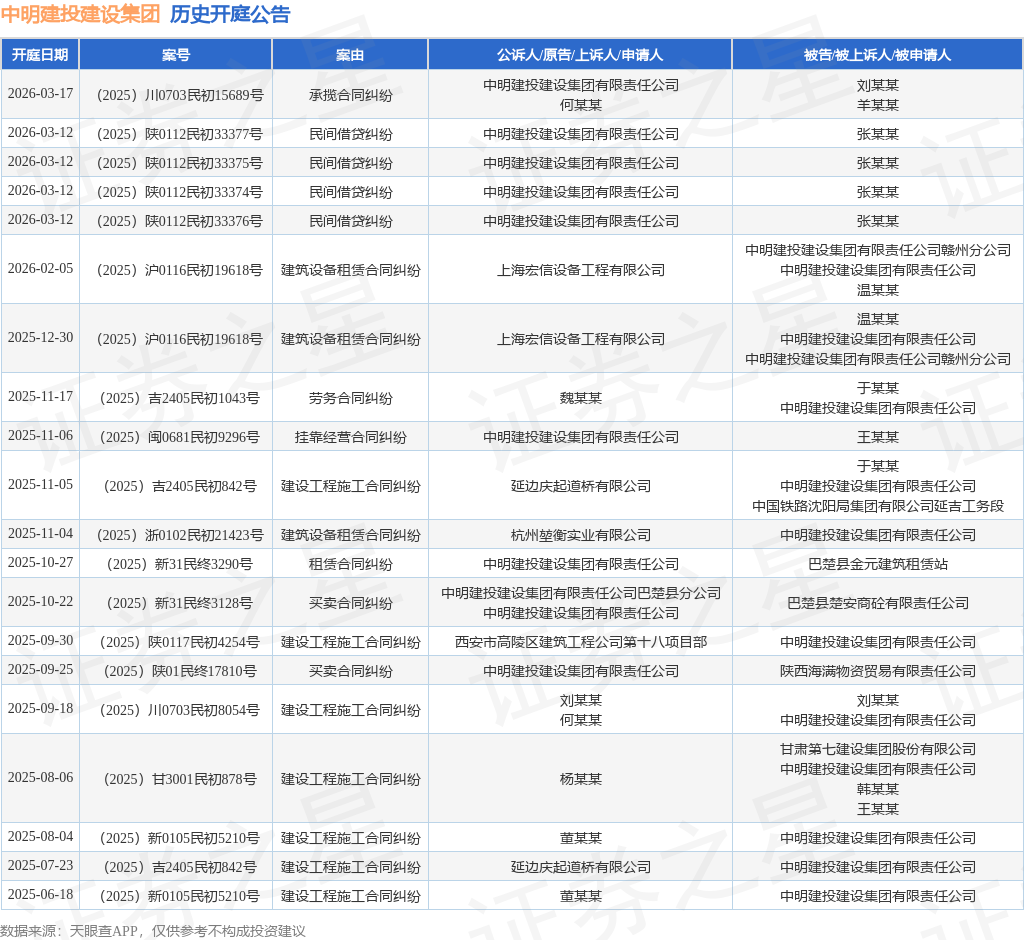Click 承揽合同纠纷 case cause
1024x940 pixels.
[351, 95]
